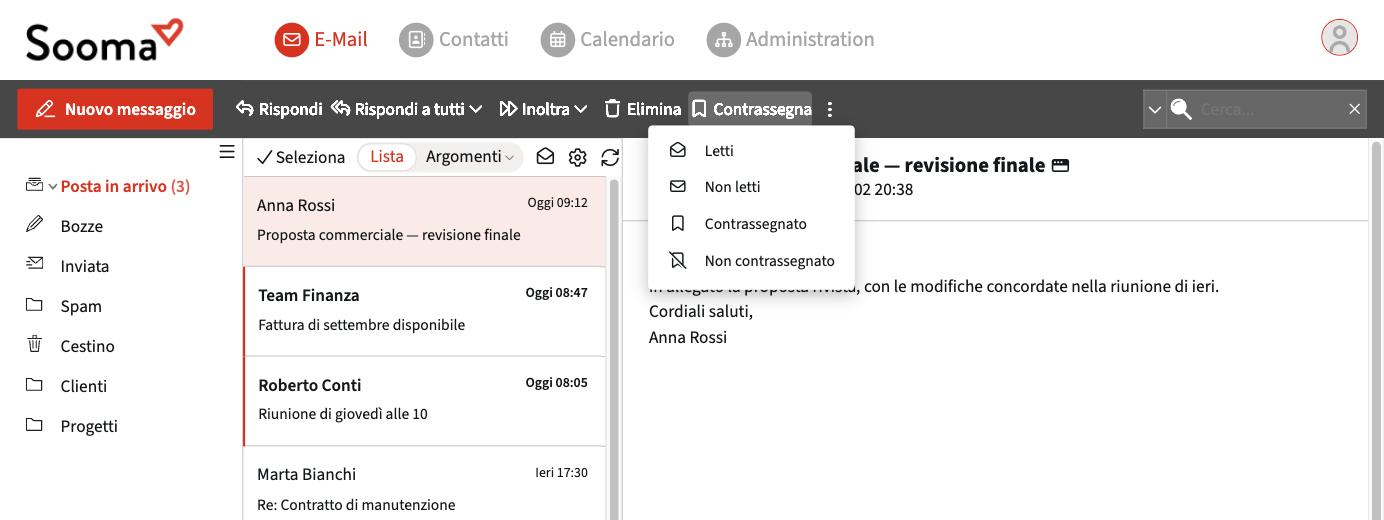Click the icon after the message subject title
Image resolution: width=1384 pixels, height=520 pixels.
(x=1061, y=165)
